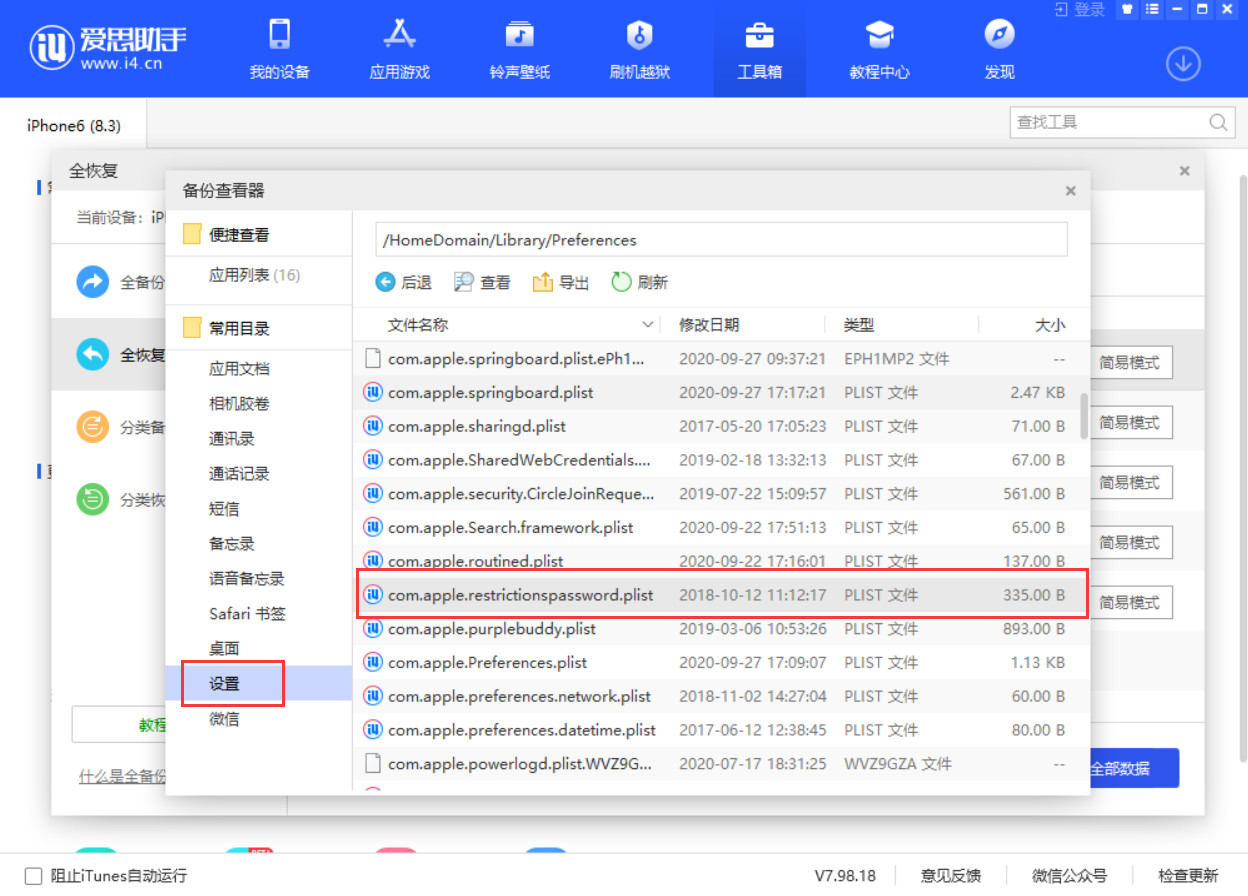Open 应用游戏 from the top navigation
This screenshot has width=1248, height=896.
399,48
